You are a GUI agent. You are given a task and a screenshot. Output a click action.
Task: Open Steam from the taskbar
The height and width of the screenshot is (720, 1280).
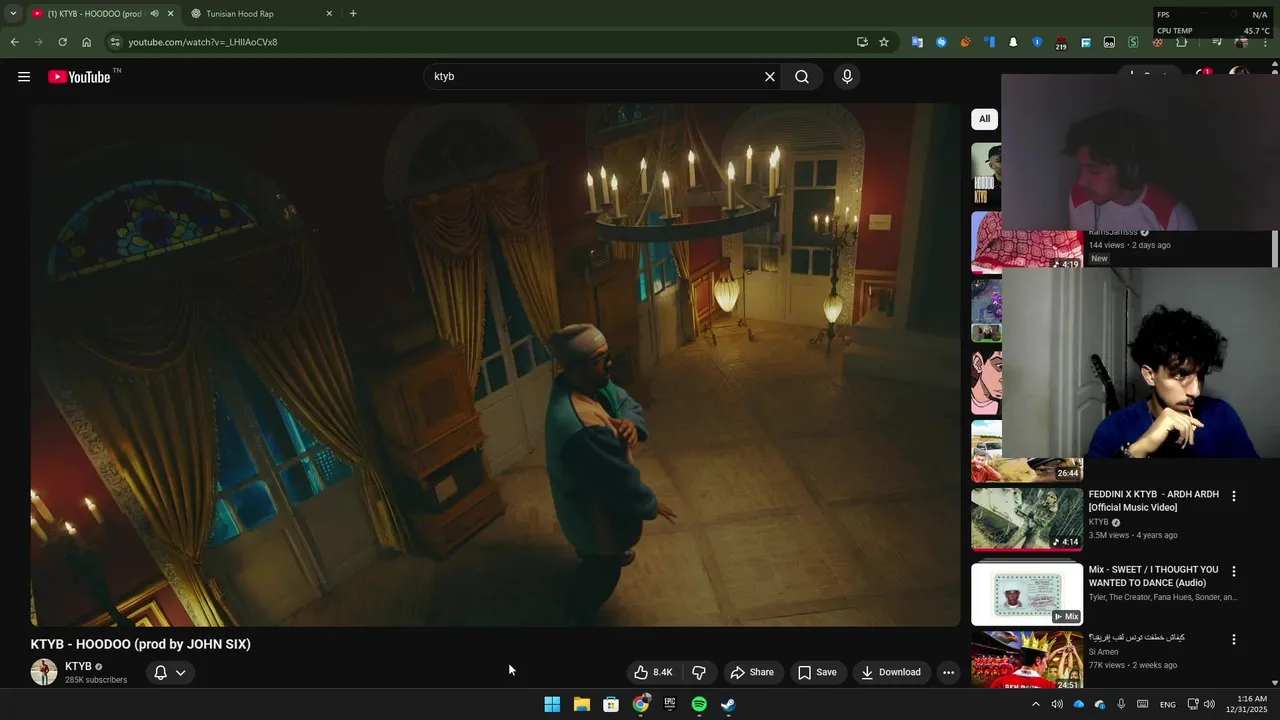tap(728, 704)
